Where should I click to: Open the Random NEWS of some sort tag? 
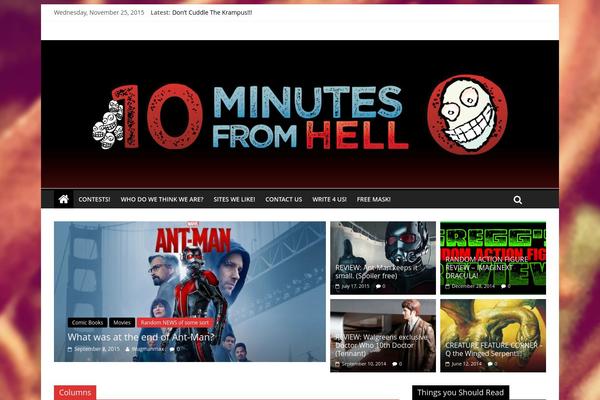(x=174, y=323)
